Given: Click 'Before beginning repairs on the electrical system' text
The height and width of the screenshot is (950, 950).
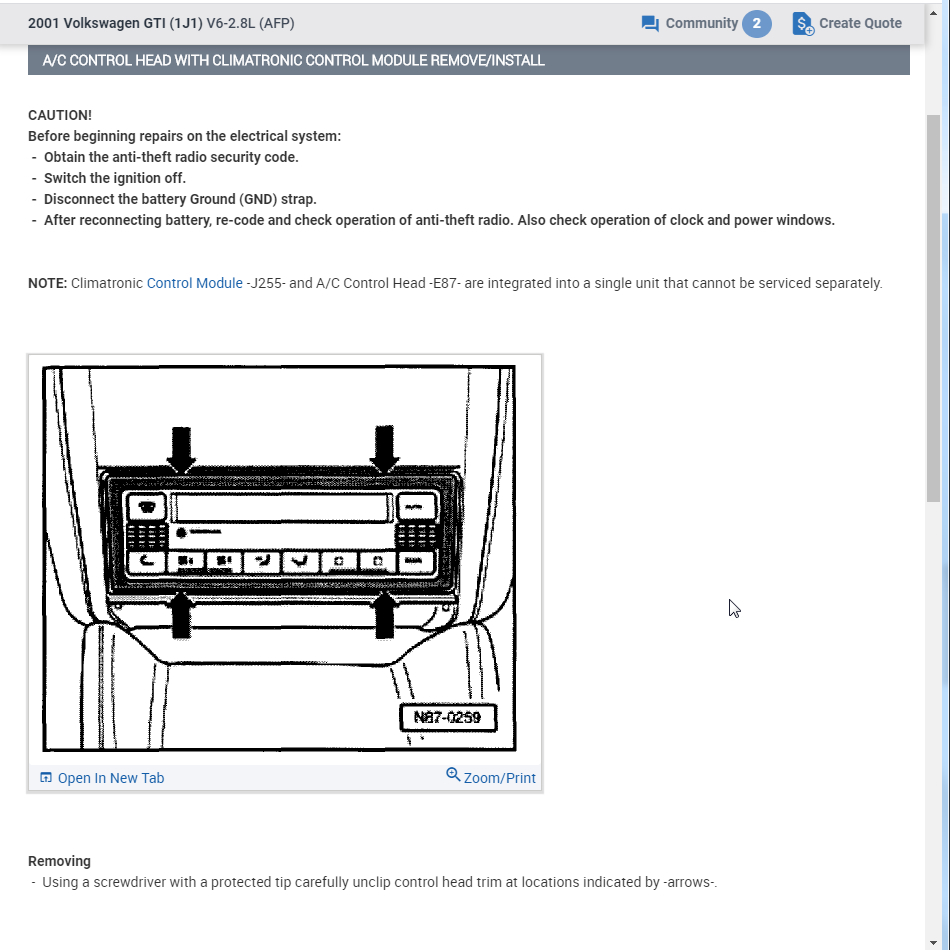Looking at the screenshot, I should point(184,136).
